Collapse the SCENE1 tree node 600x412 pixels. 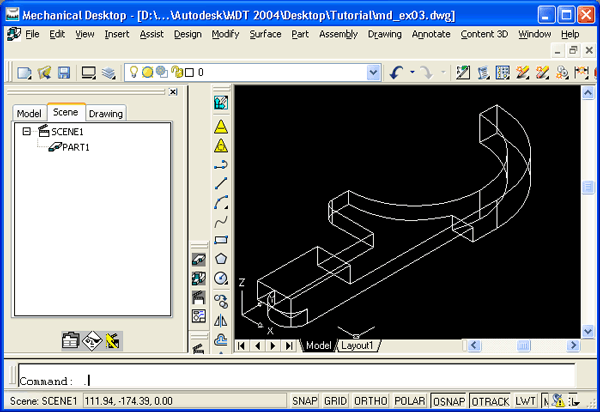pyautogui.click(x=27, y=131)
